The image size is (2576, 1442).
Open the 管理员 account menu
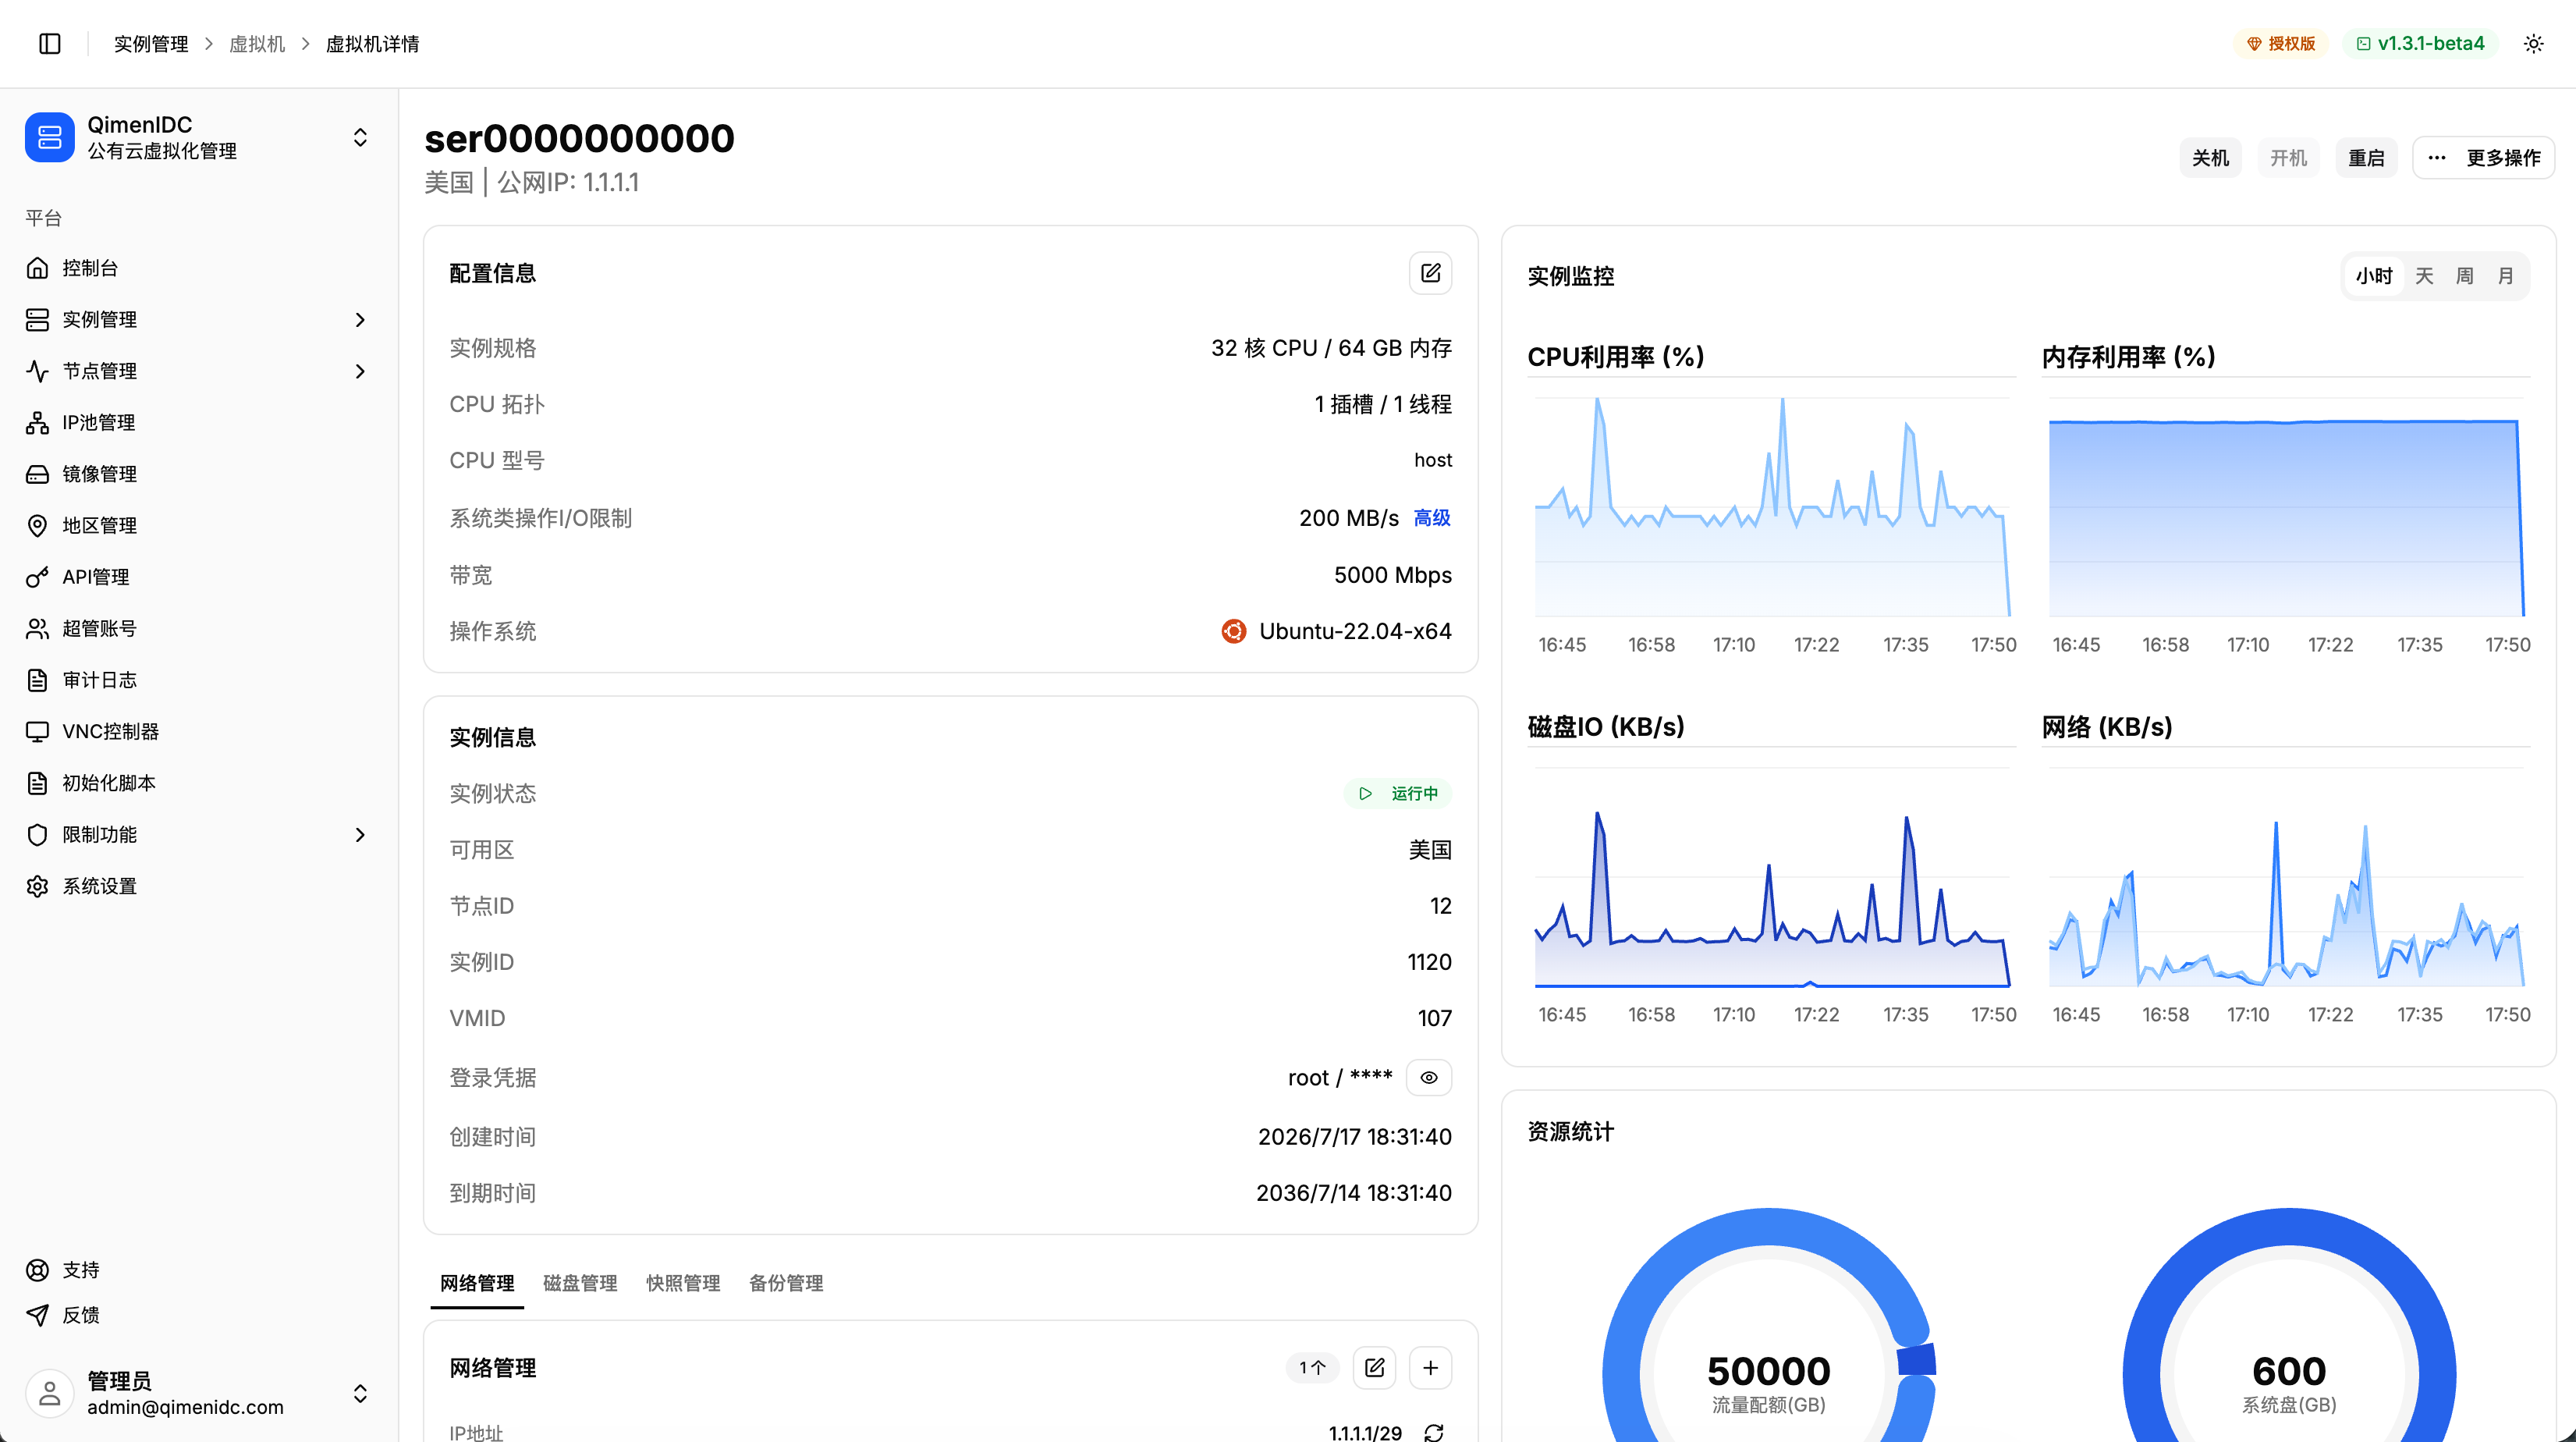(x=360, y=1393)
